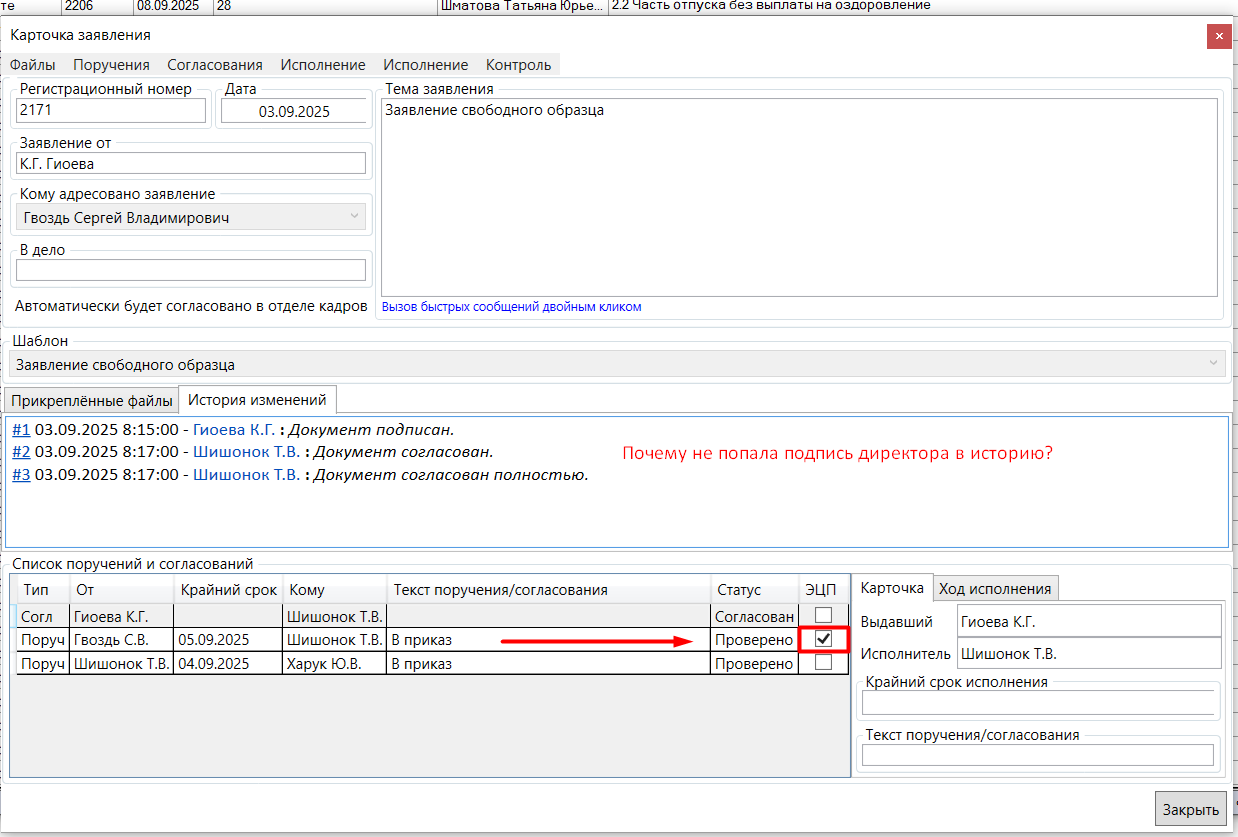Click Шишонок Т.В. link in entry #2
This screenshot has height=837, width=1238.
246,452
